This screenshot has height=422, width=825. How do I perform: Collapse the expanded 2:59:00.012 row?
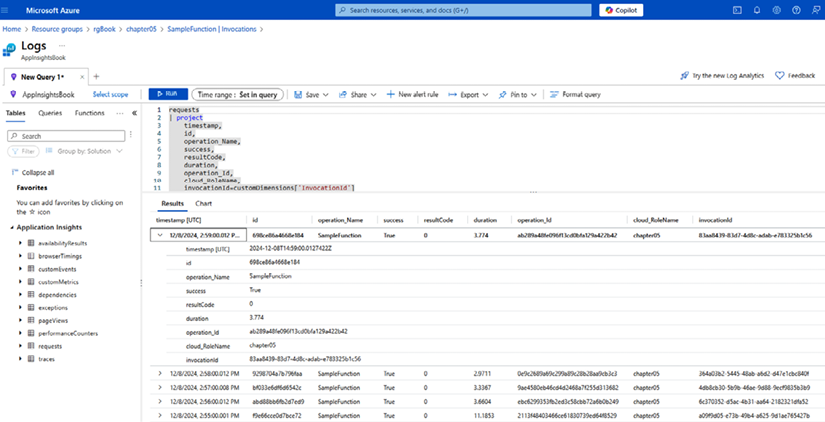[160, 236]
